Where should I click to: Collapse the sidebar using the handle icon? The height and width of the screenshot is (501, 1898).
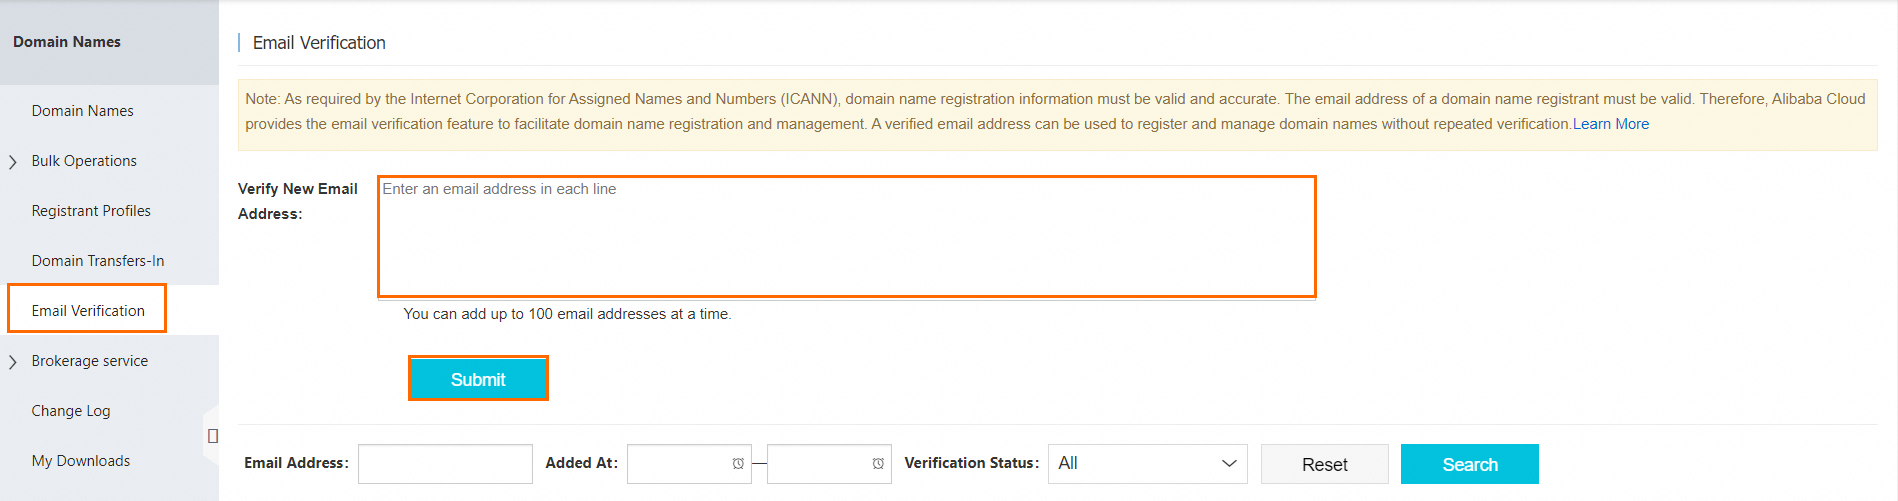point(212,436)
